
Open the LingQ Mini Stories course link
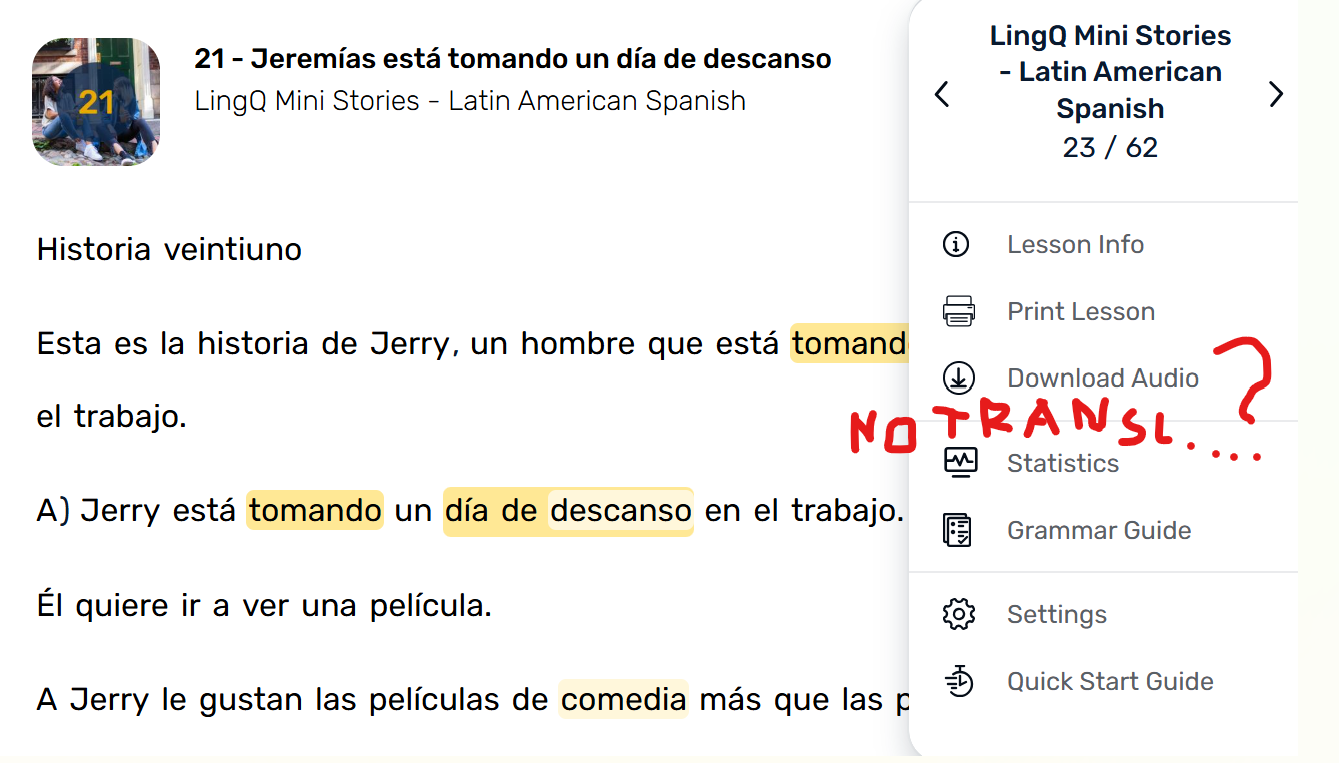[x=470, y=101]
